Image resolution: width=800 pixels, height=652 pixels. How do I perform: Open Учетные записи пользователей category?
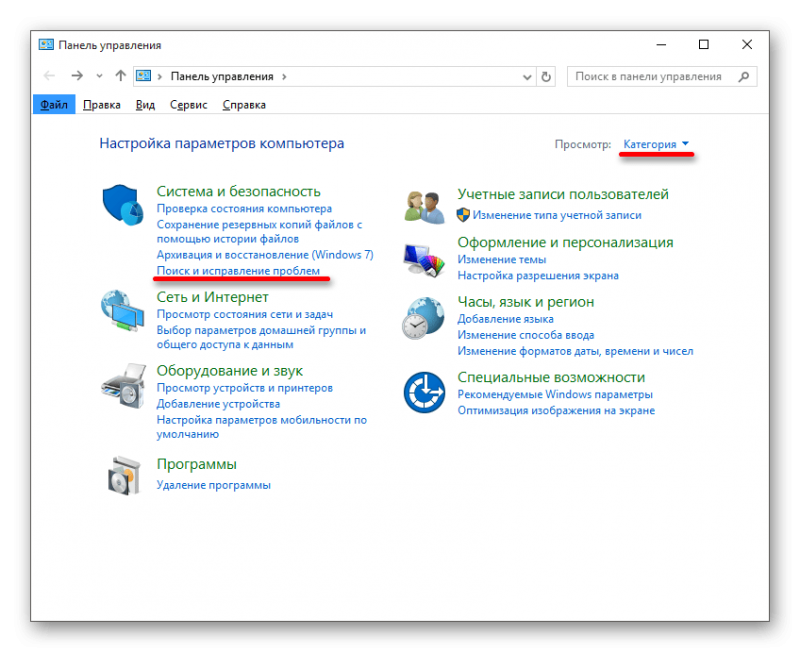coord(563,194)
